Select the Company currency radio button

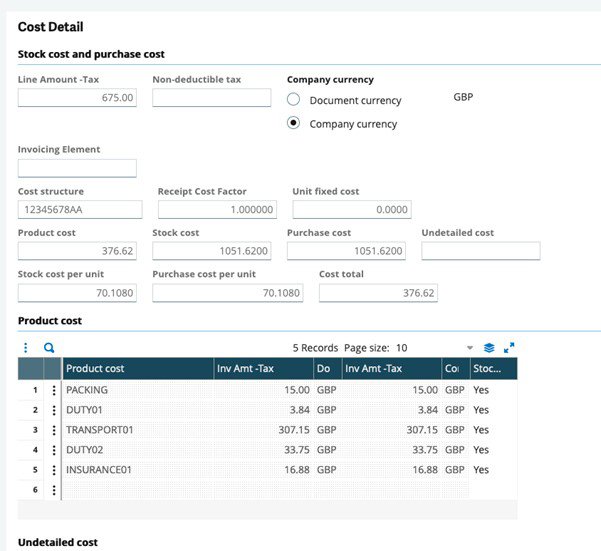coord(293,123)
